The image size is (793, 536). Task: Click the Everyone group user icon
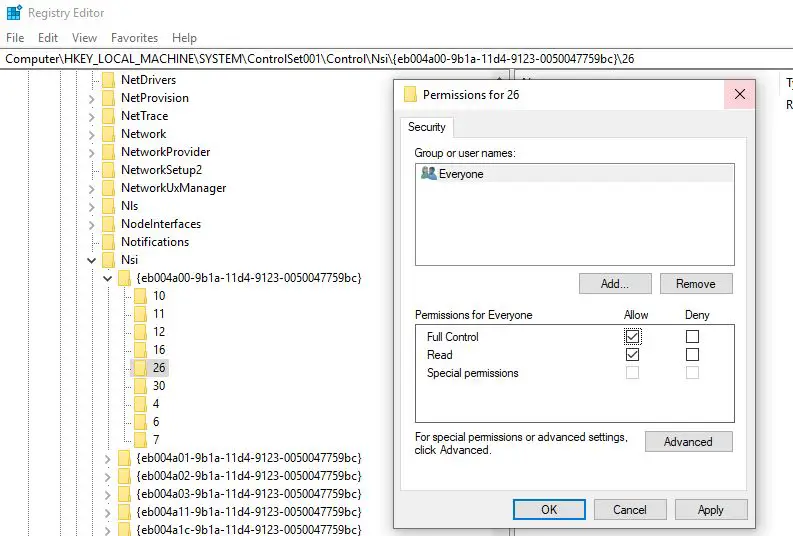point(428,174)
